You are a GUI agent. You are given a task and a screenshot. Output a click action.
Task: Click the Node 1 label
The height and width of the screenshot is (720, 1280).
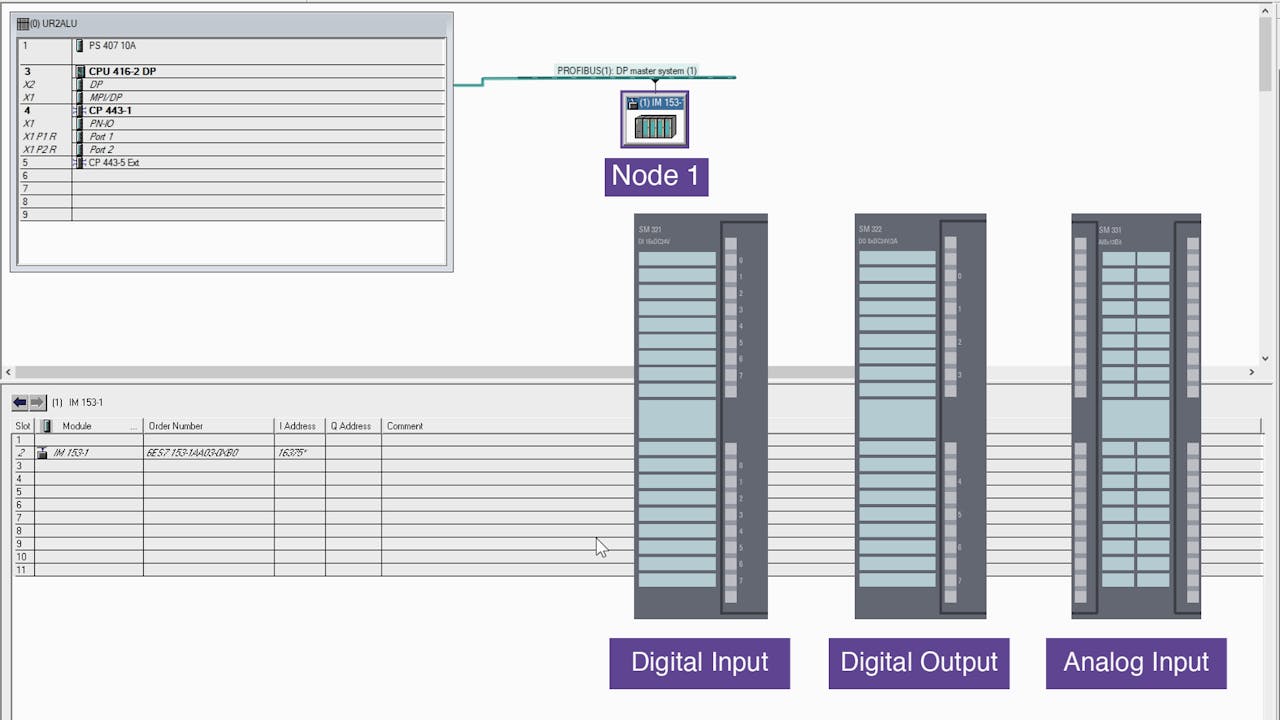click(x=655, y=176)
